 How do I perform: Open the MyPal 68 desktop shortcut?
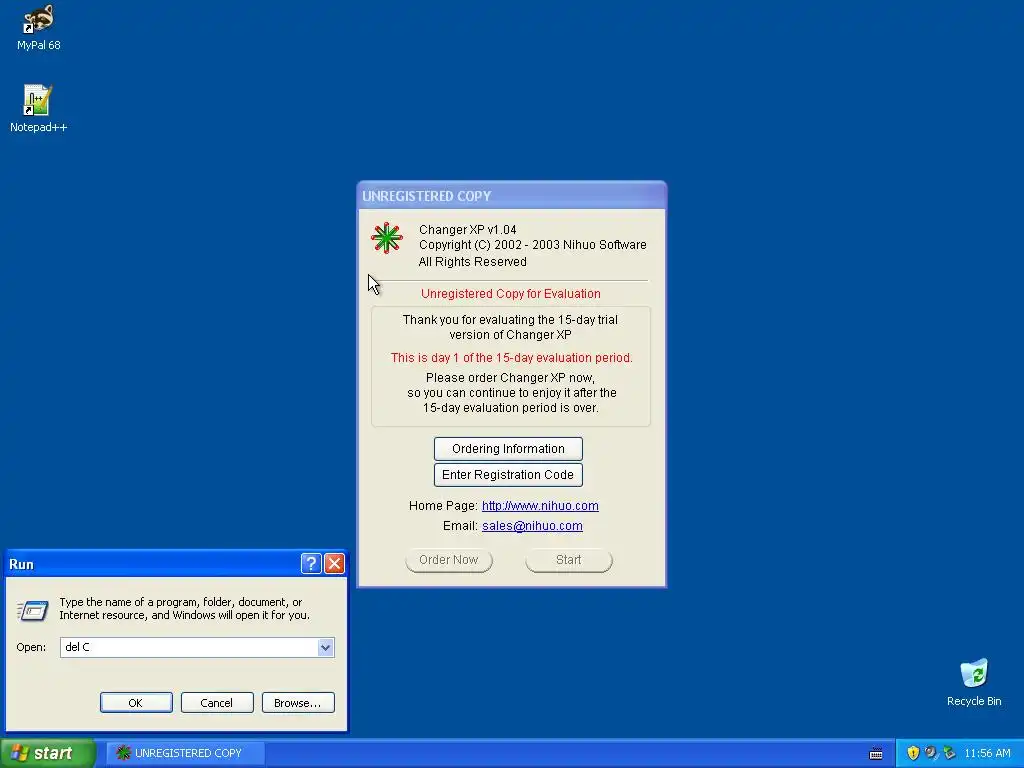click(x=38, y=27)
